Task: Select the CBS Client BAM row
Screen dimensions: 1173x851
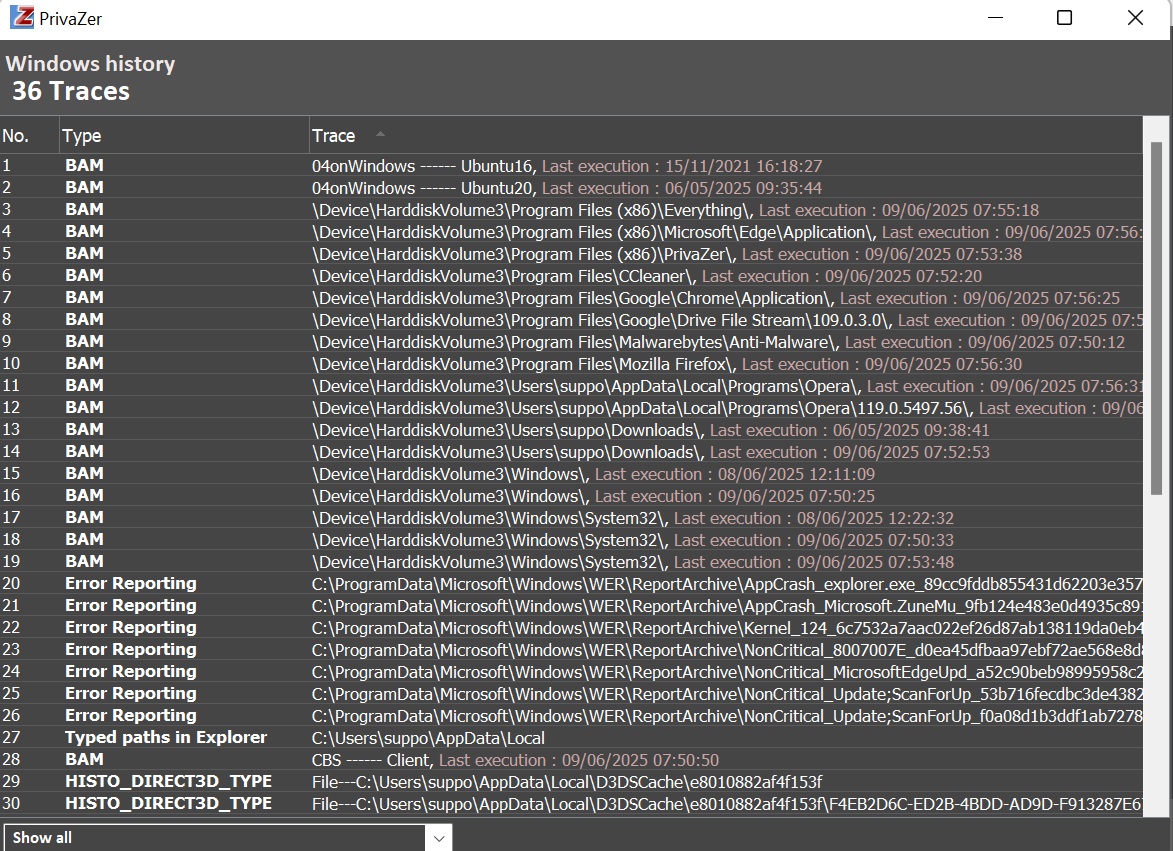Action: tap(514, 760)
